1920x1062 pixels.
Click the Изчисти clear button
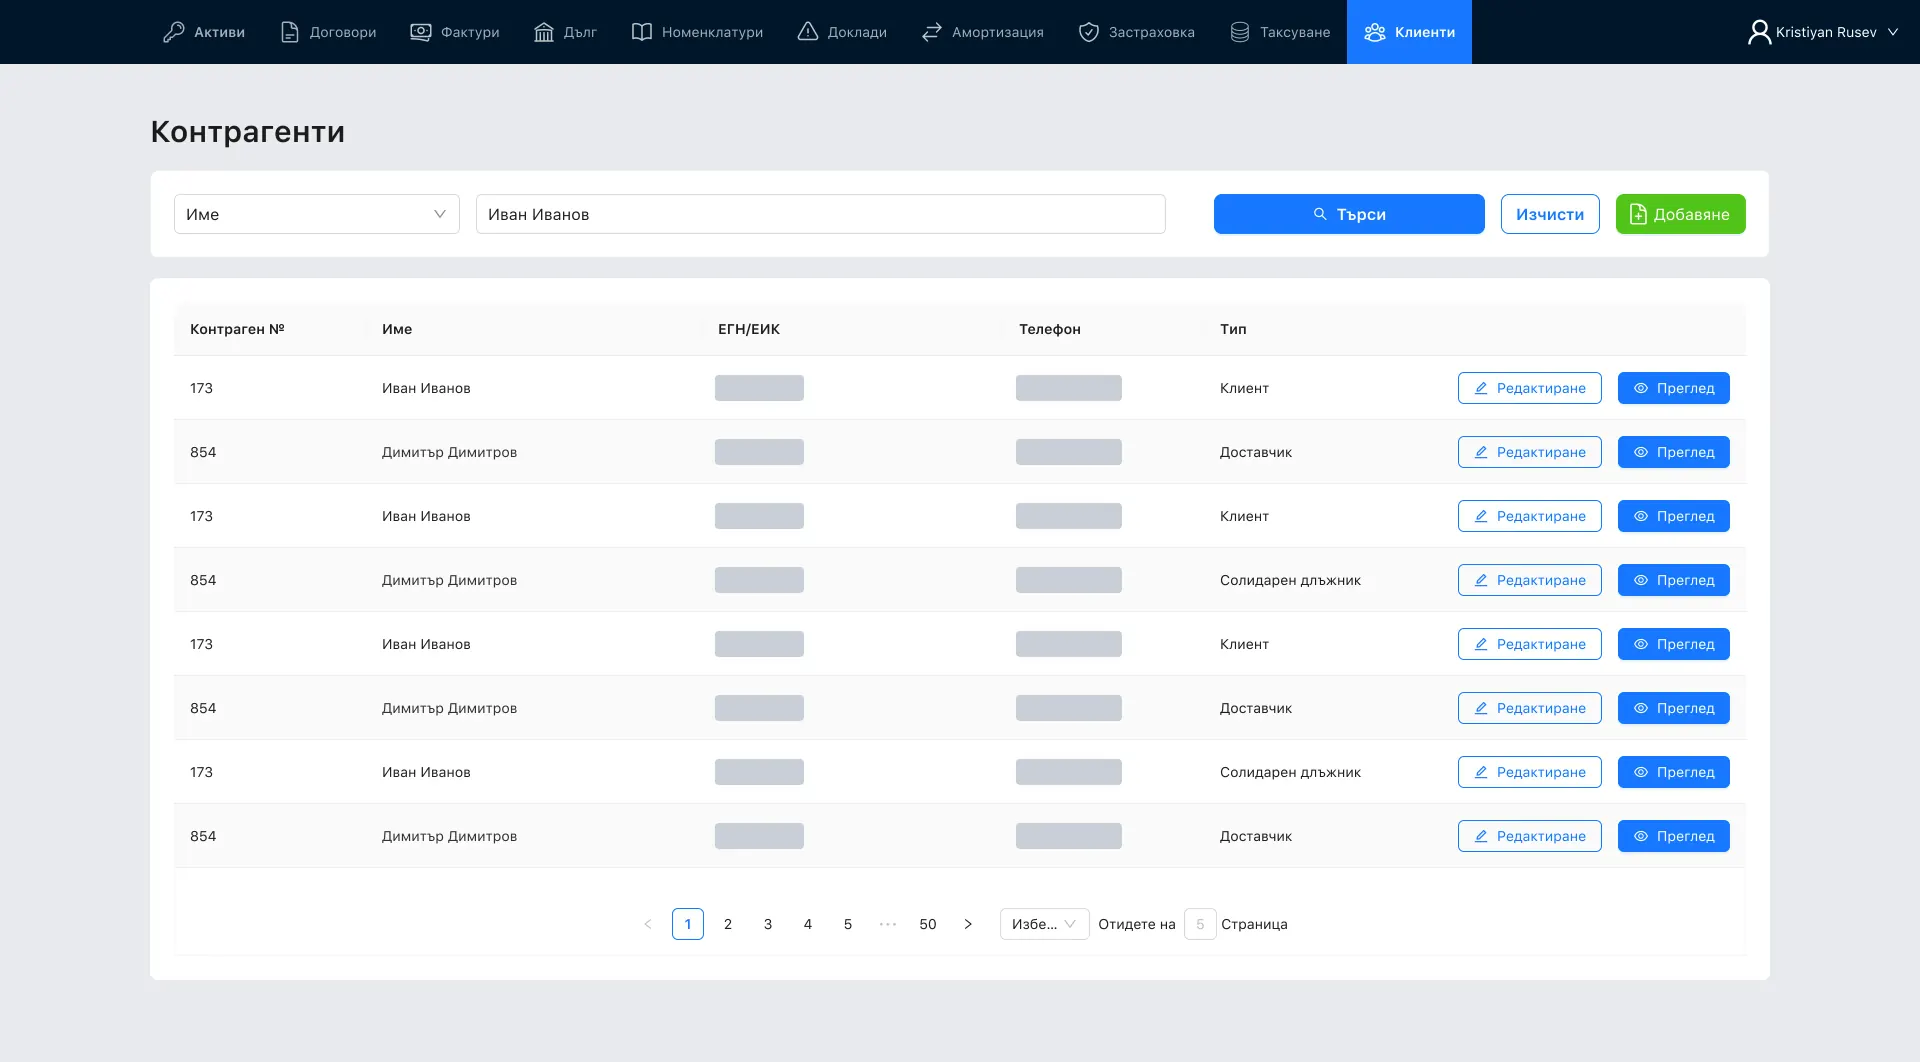click(1550, 214)
